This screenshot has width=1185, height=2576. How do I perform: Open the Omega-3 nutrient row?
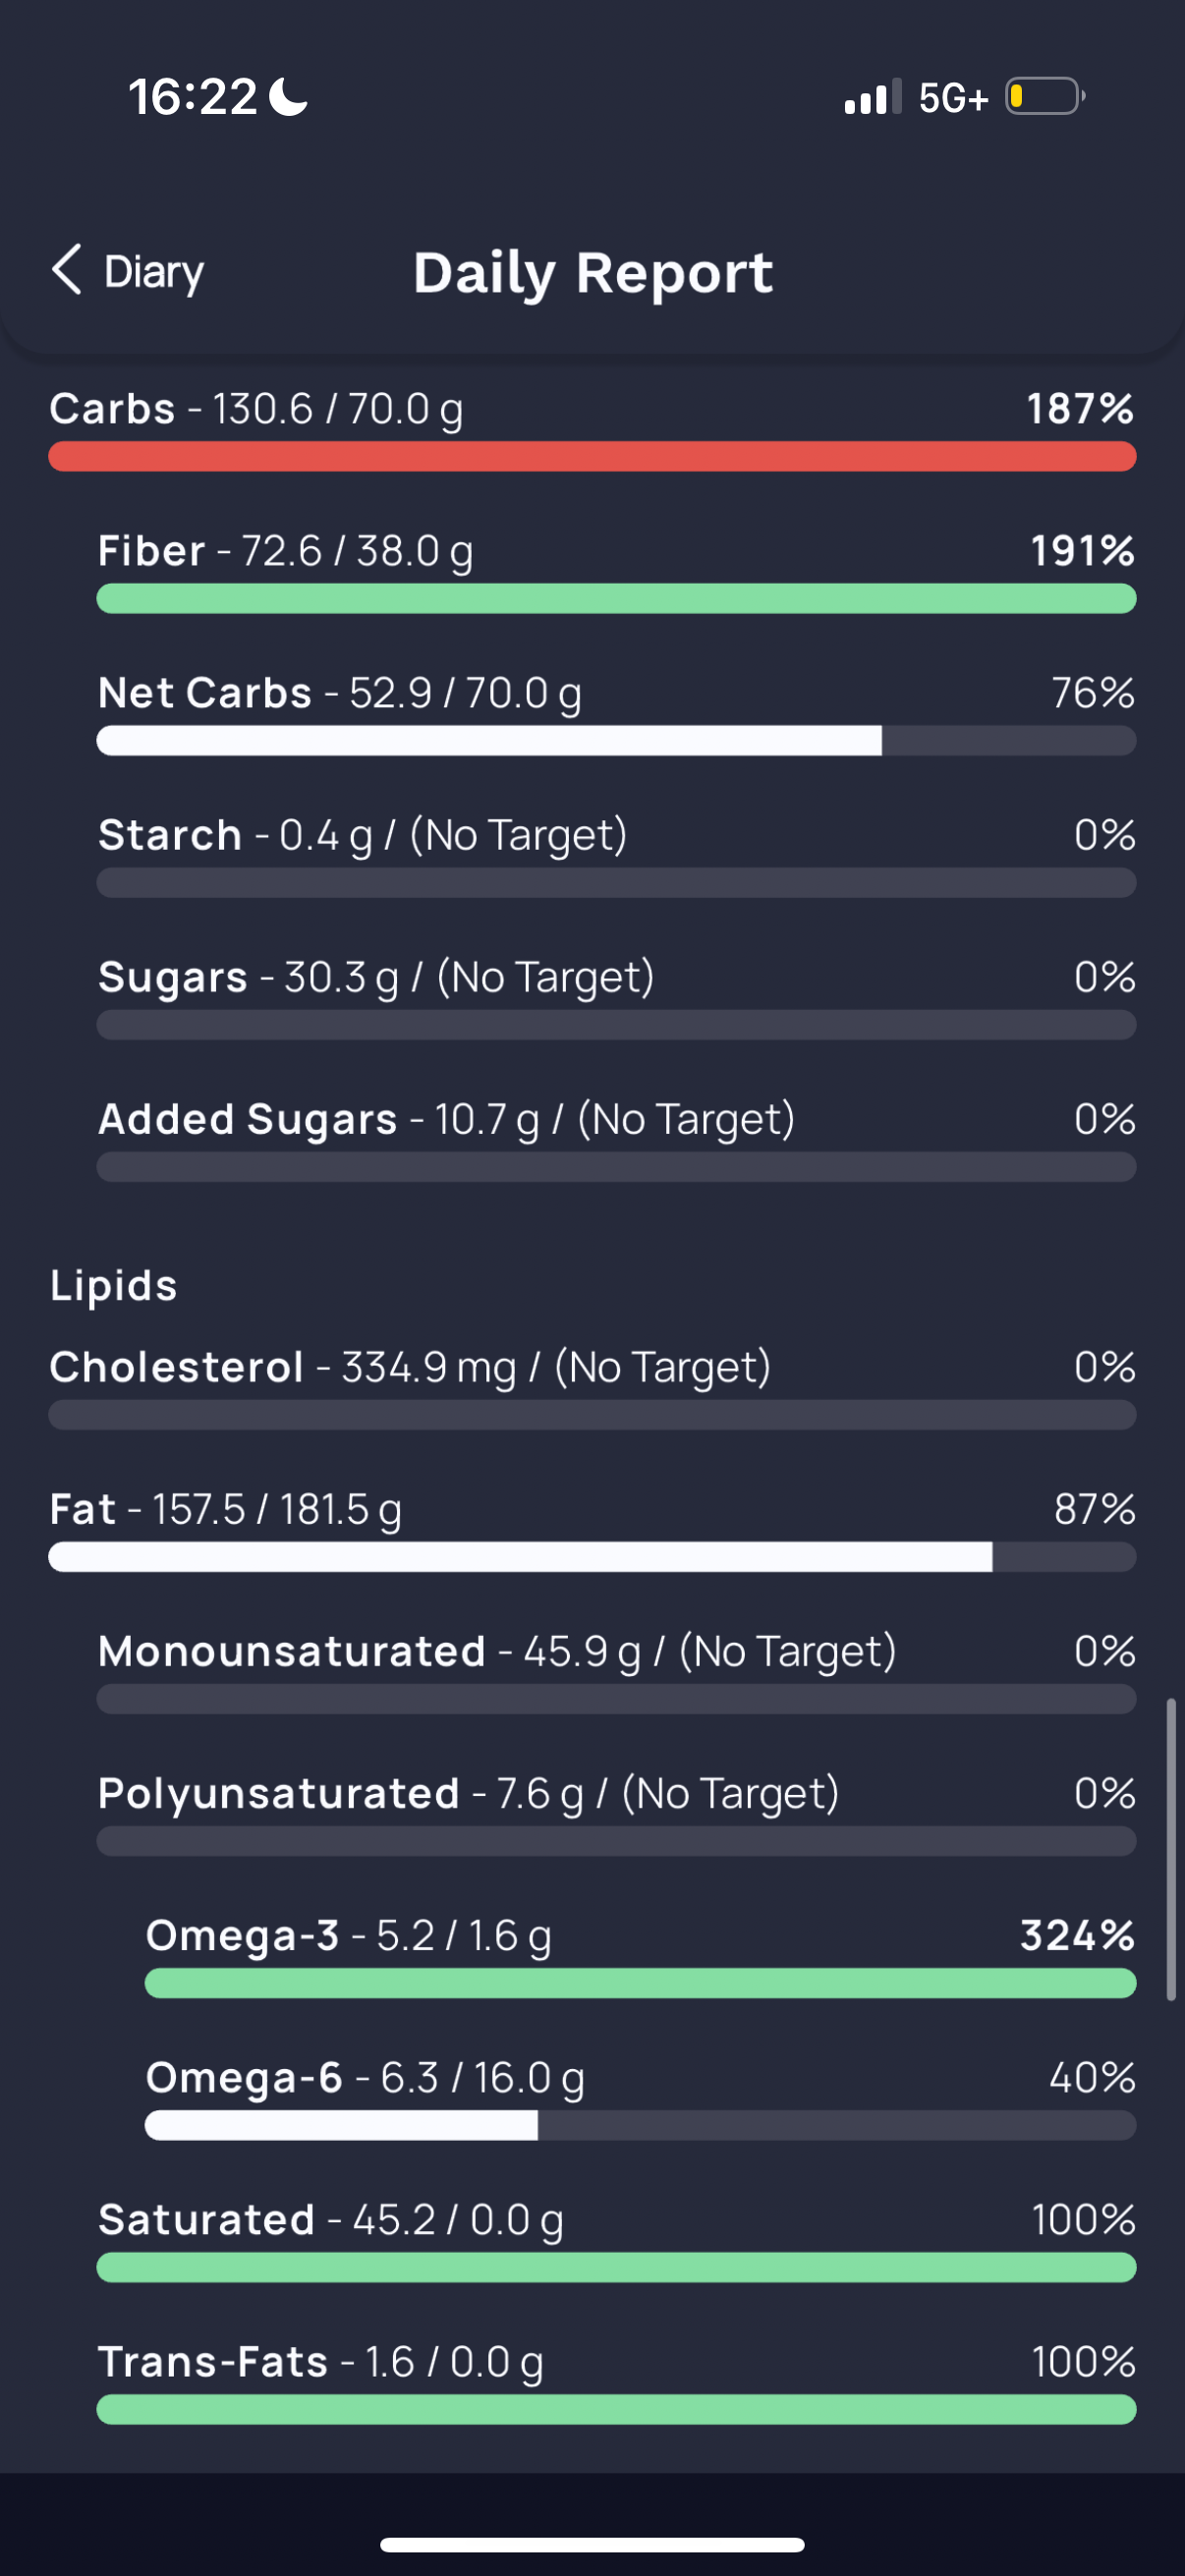pos(640,1956)
